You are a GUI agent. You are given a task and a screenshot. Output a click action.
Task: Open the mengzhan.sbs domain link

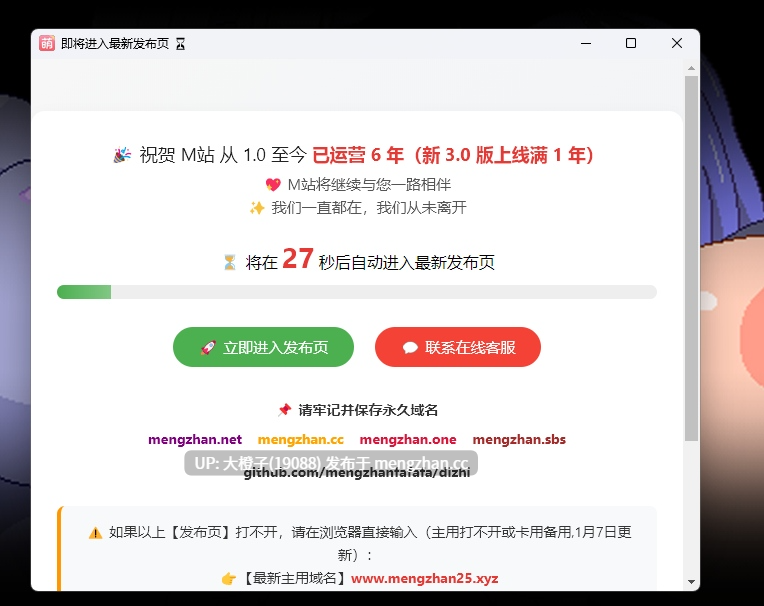pos(519,439)
